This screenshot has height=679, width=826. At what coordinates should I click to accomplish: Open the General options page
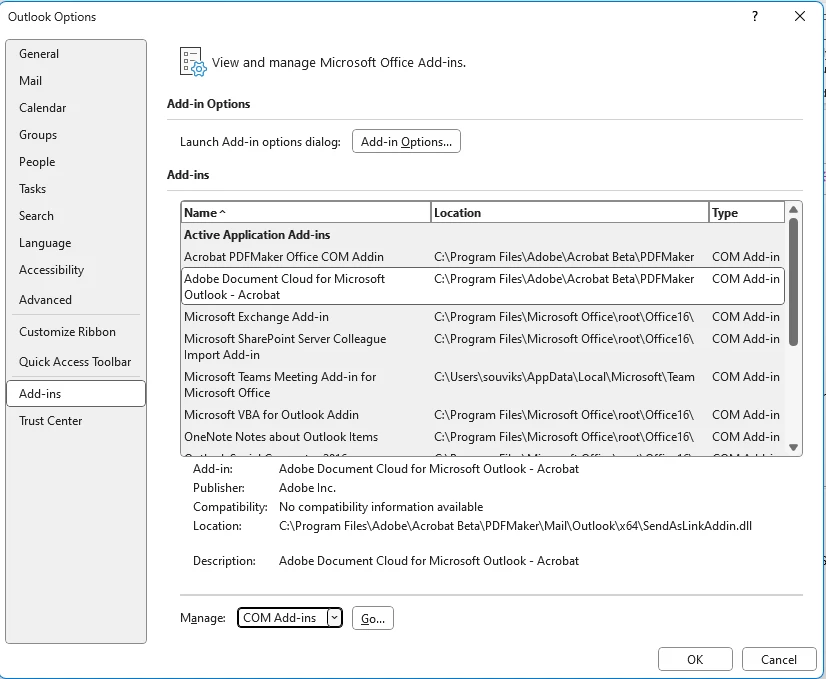point(76,54)
